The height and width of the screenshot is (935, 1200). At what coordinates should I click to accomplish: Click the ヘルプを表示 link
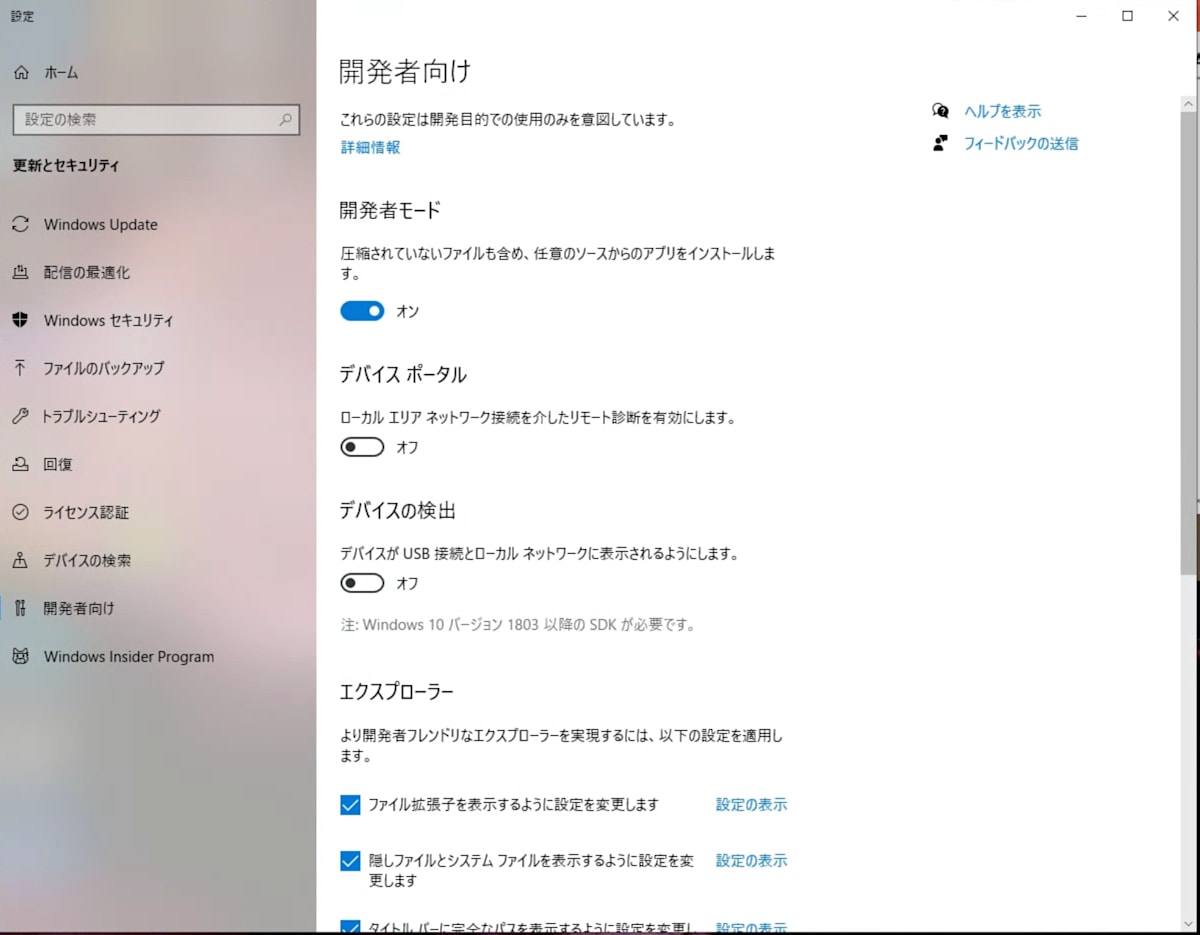pyautogui.click(x=1002, y=111)
